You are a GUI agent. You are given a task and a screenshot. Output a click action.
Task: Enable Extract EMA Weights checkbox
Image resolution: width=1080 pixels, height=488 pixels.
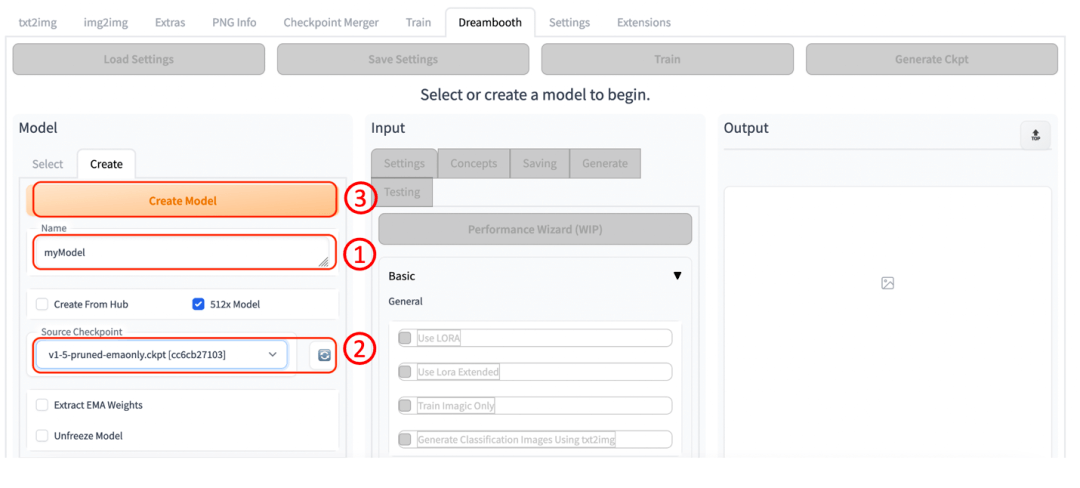click(42, 405)
